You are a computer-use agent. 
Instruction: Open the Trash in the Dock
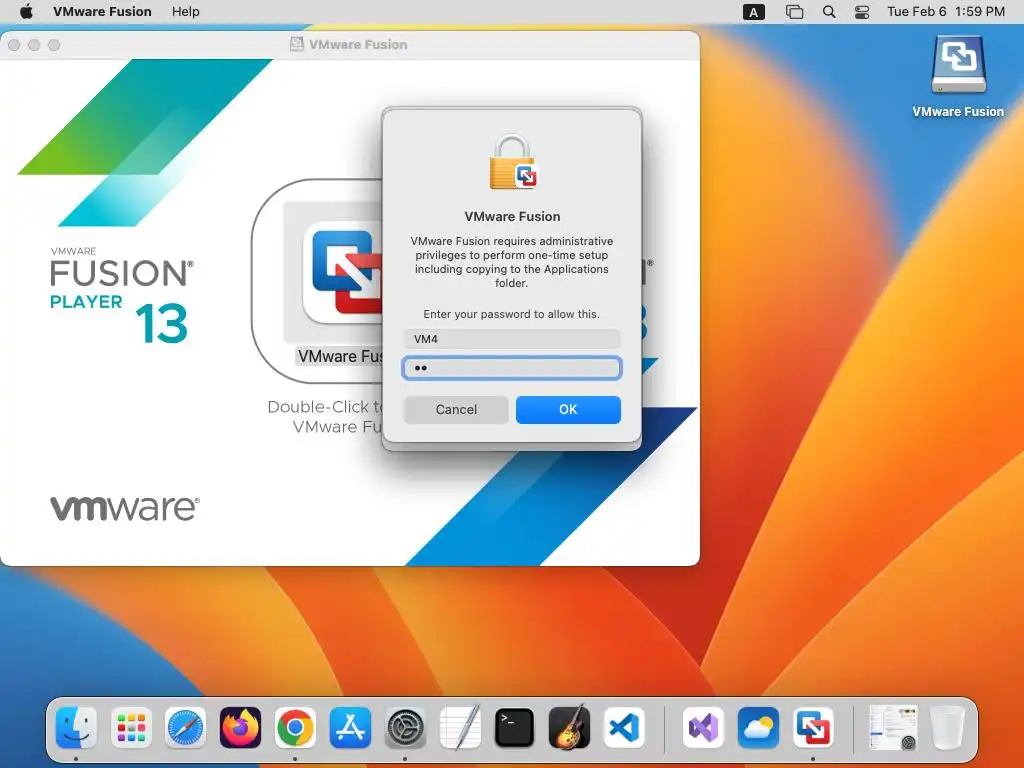pyautogui.click(x=948, y=727)
